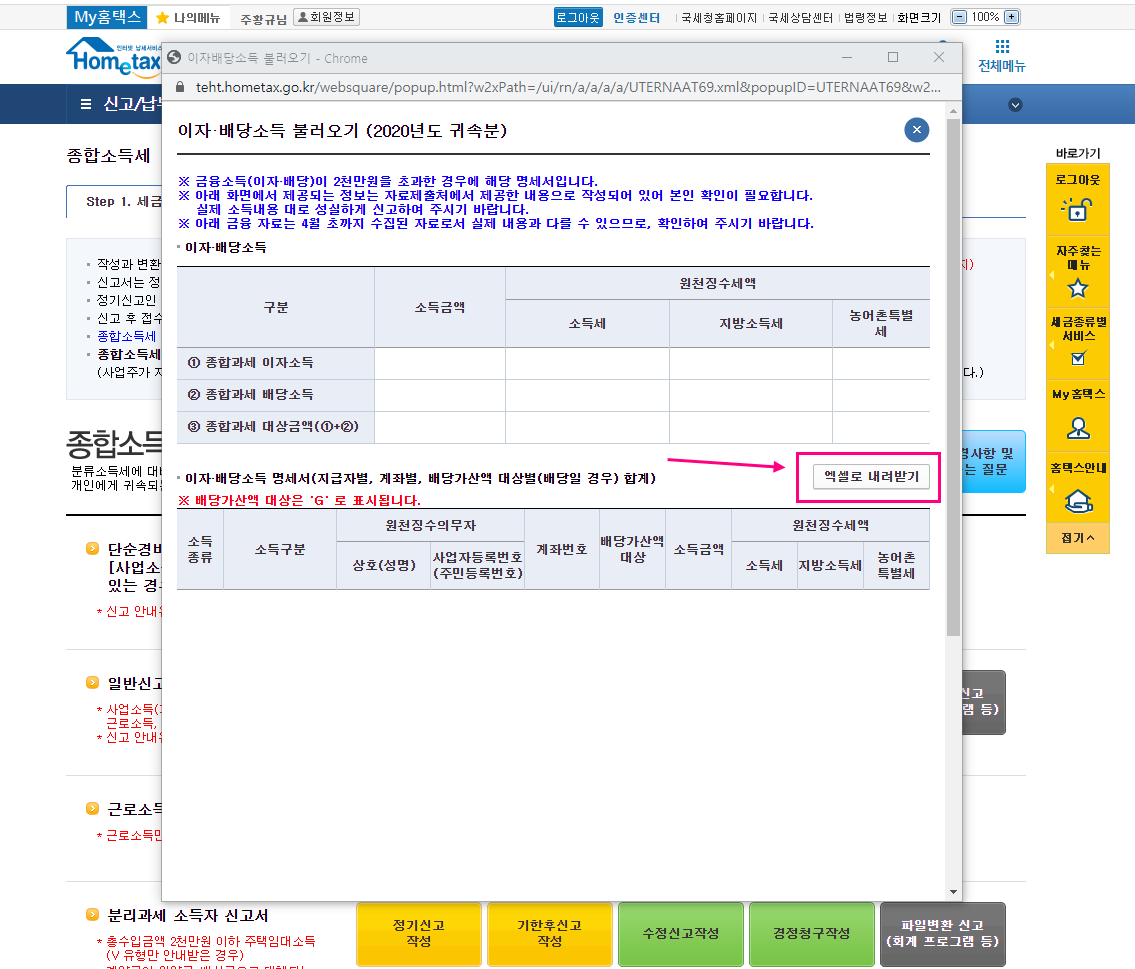Click the globe icon in Chrome title bar
Screen dimensions: 1135x969
[174, 58]
